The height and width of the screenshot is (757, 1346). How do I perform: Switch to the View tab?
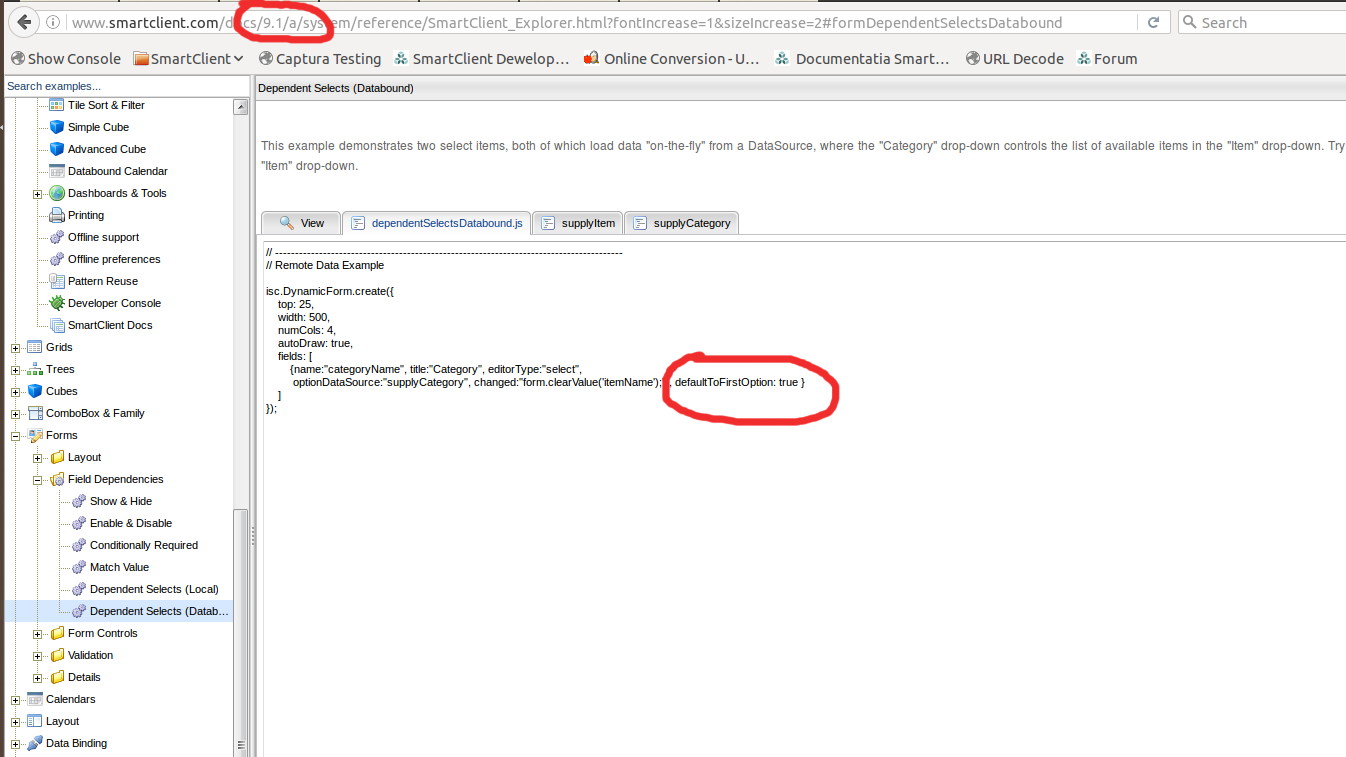[300, 223]
